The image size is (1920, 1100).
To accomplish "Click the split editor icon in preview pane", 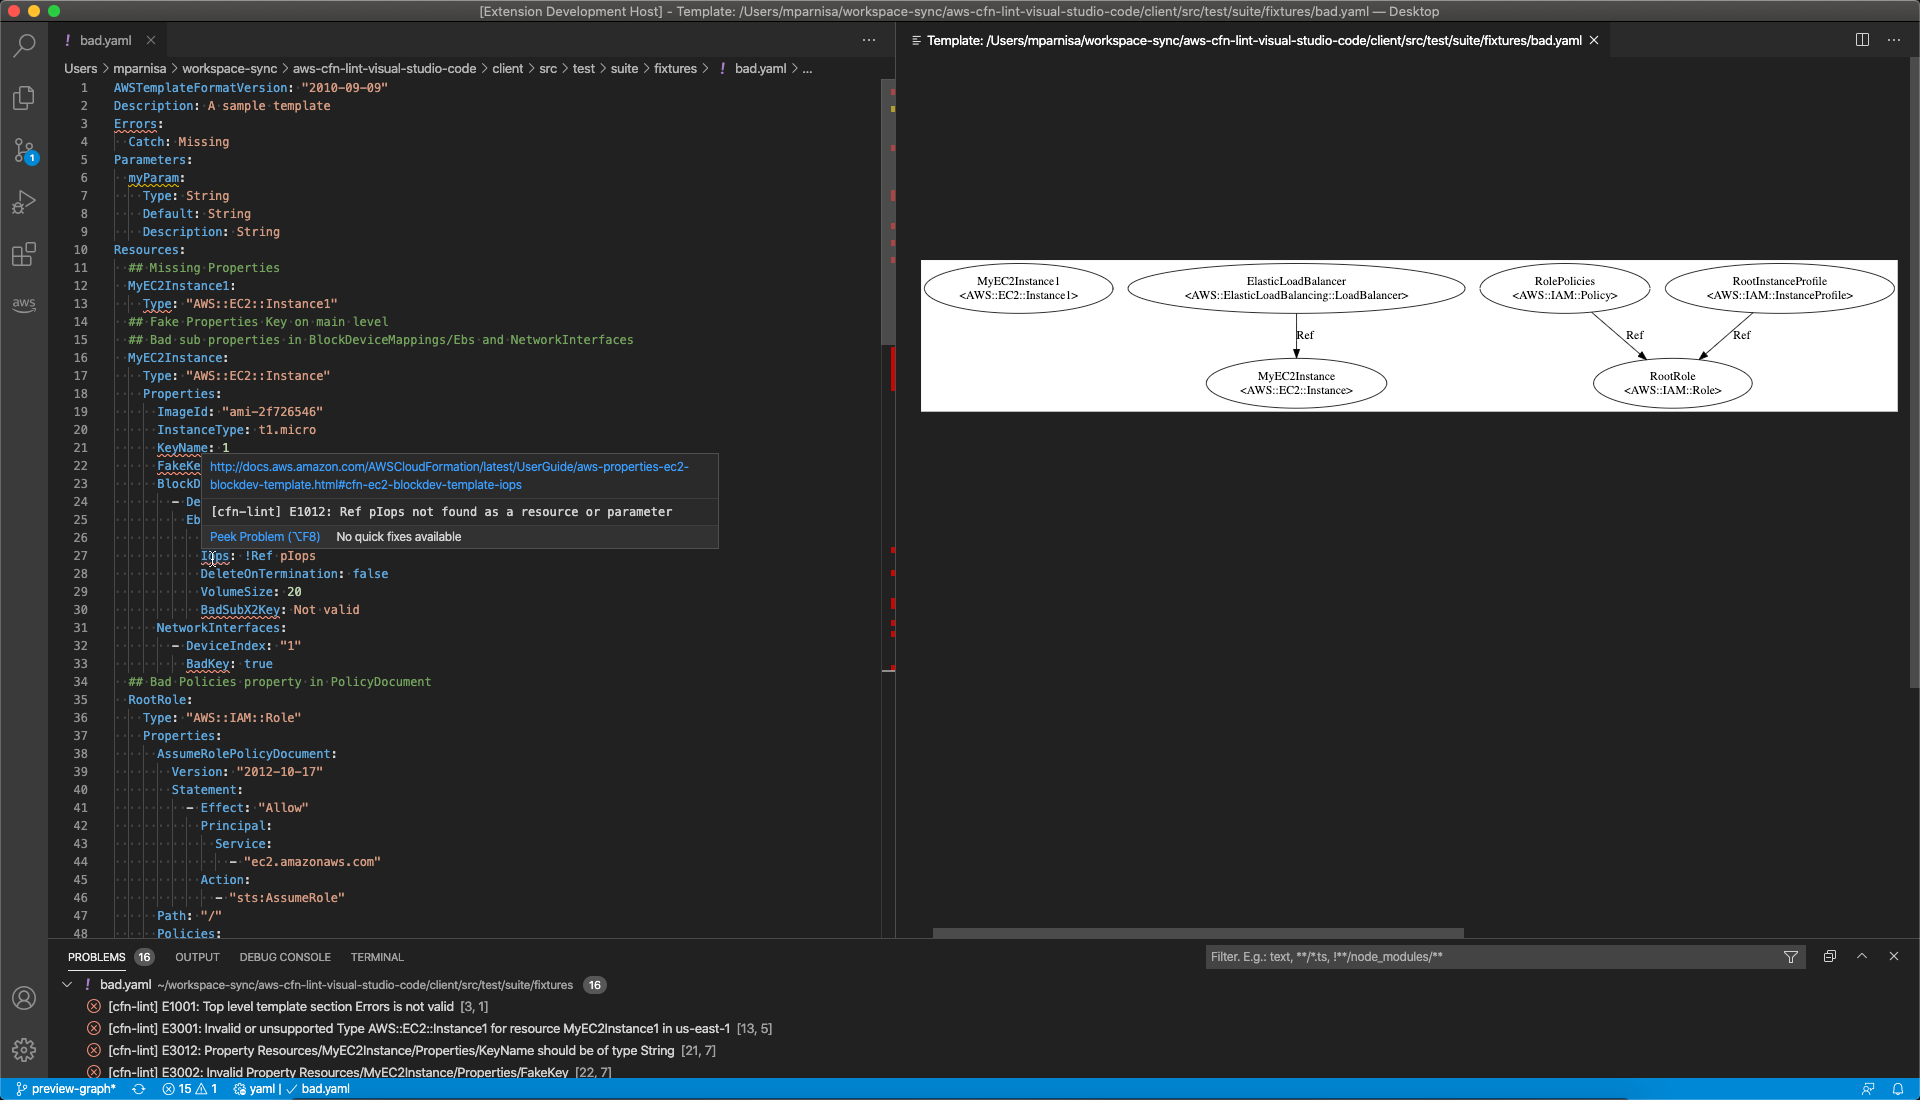I will [1862, 40].
